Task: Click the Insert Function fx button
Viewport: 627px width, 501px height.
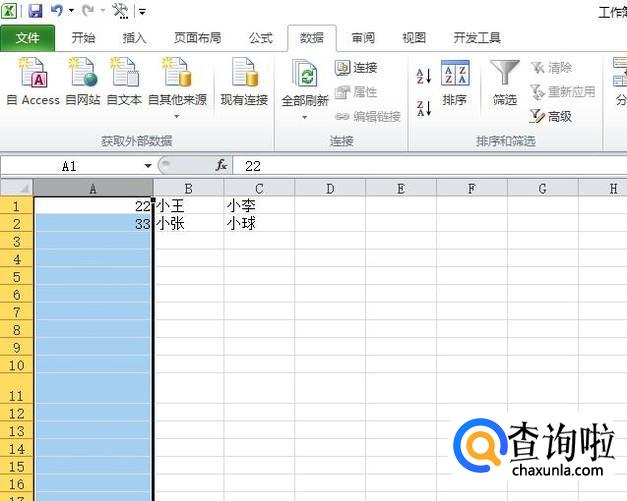Action: [x=222, y=165]
